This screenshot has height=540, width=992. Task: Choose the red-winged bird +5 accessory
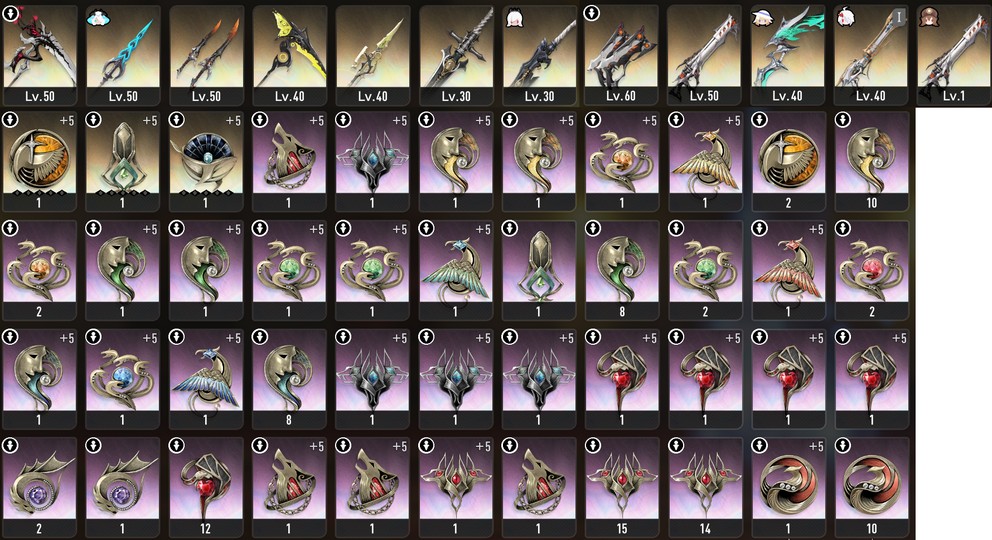[788, 270]
